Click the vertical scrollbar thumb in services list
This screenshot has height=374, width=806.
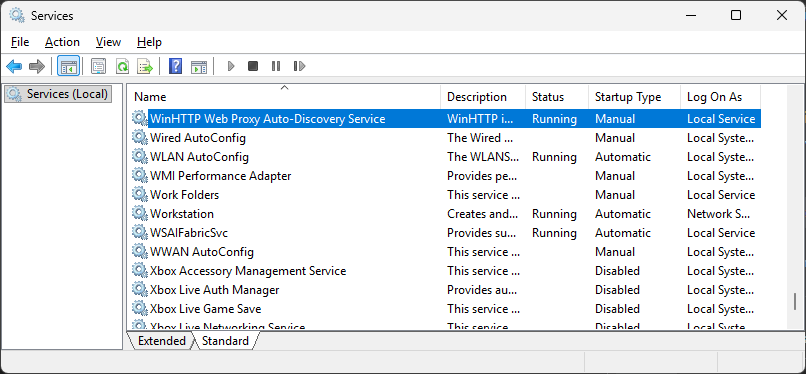click(795, 302)
